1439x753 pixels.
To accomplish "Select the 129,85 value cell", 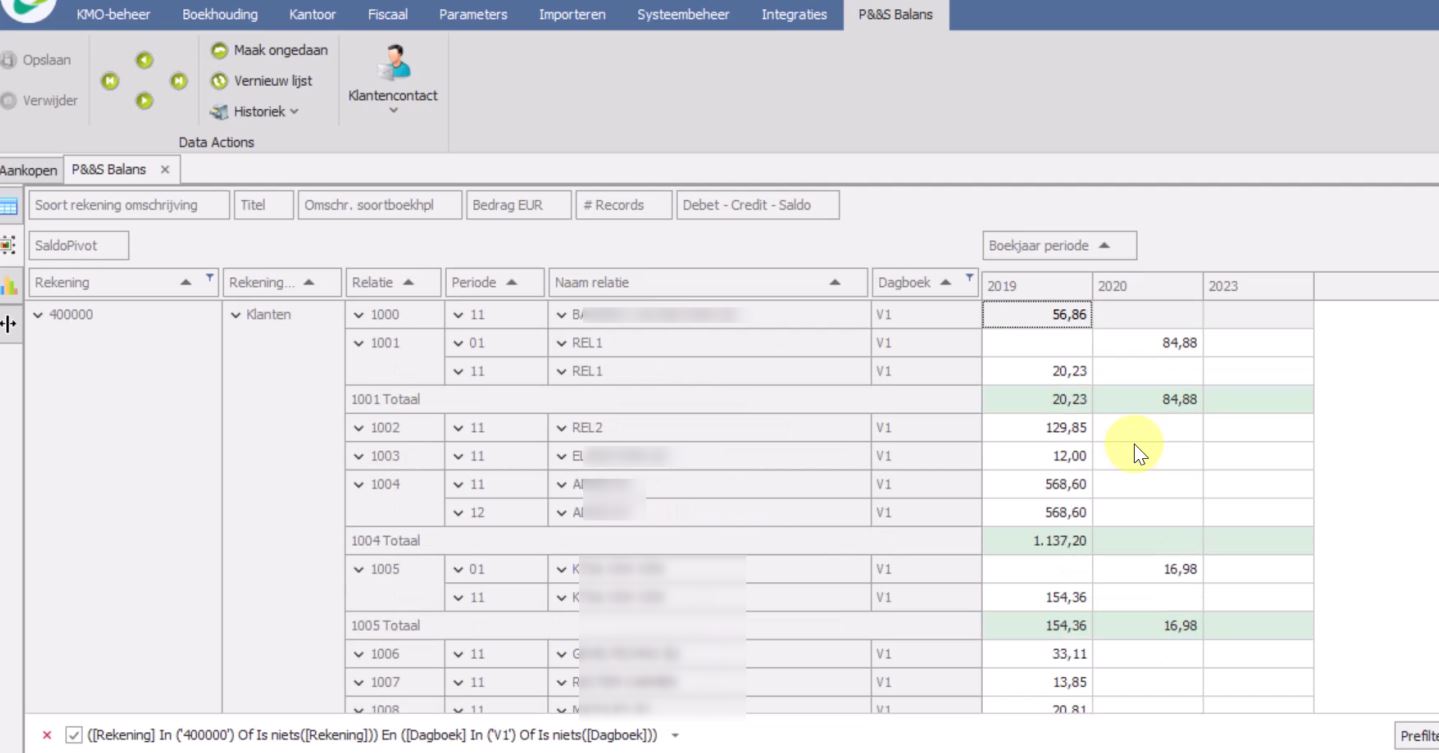I will (x=1037, y=428).
